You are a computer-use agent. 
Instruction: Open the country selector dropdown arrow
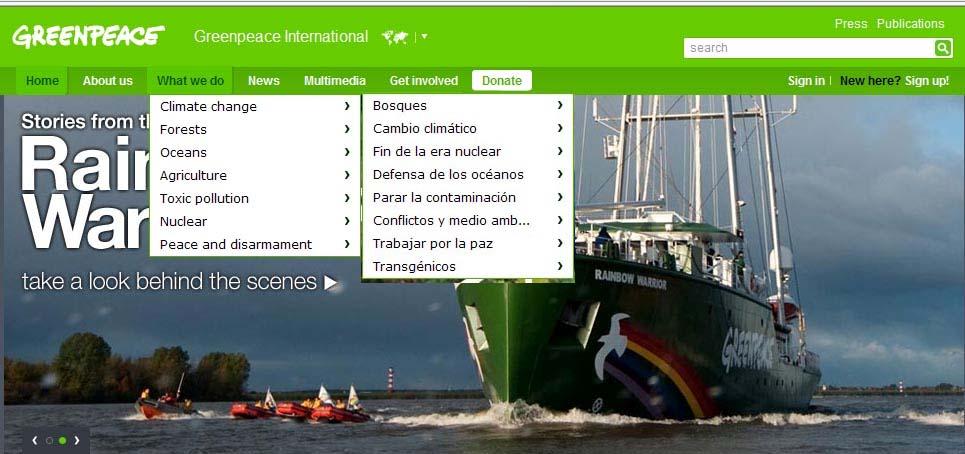pos(424,37)
